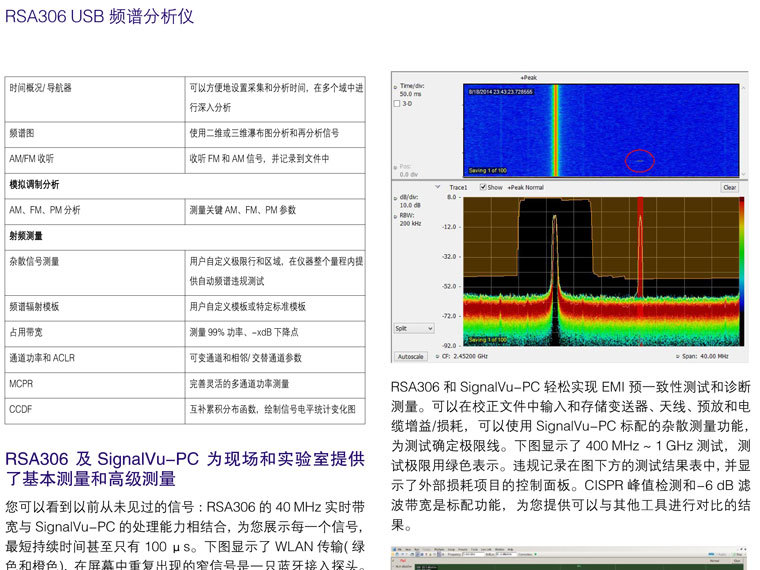Open the Split view dropdown

coord(413,329)
